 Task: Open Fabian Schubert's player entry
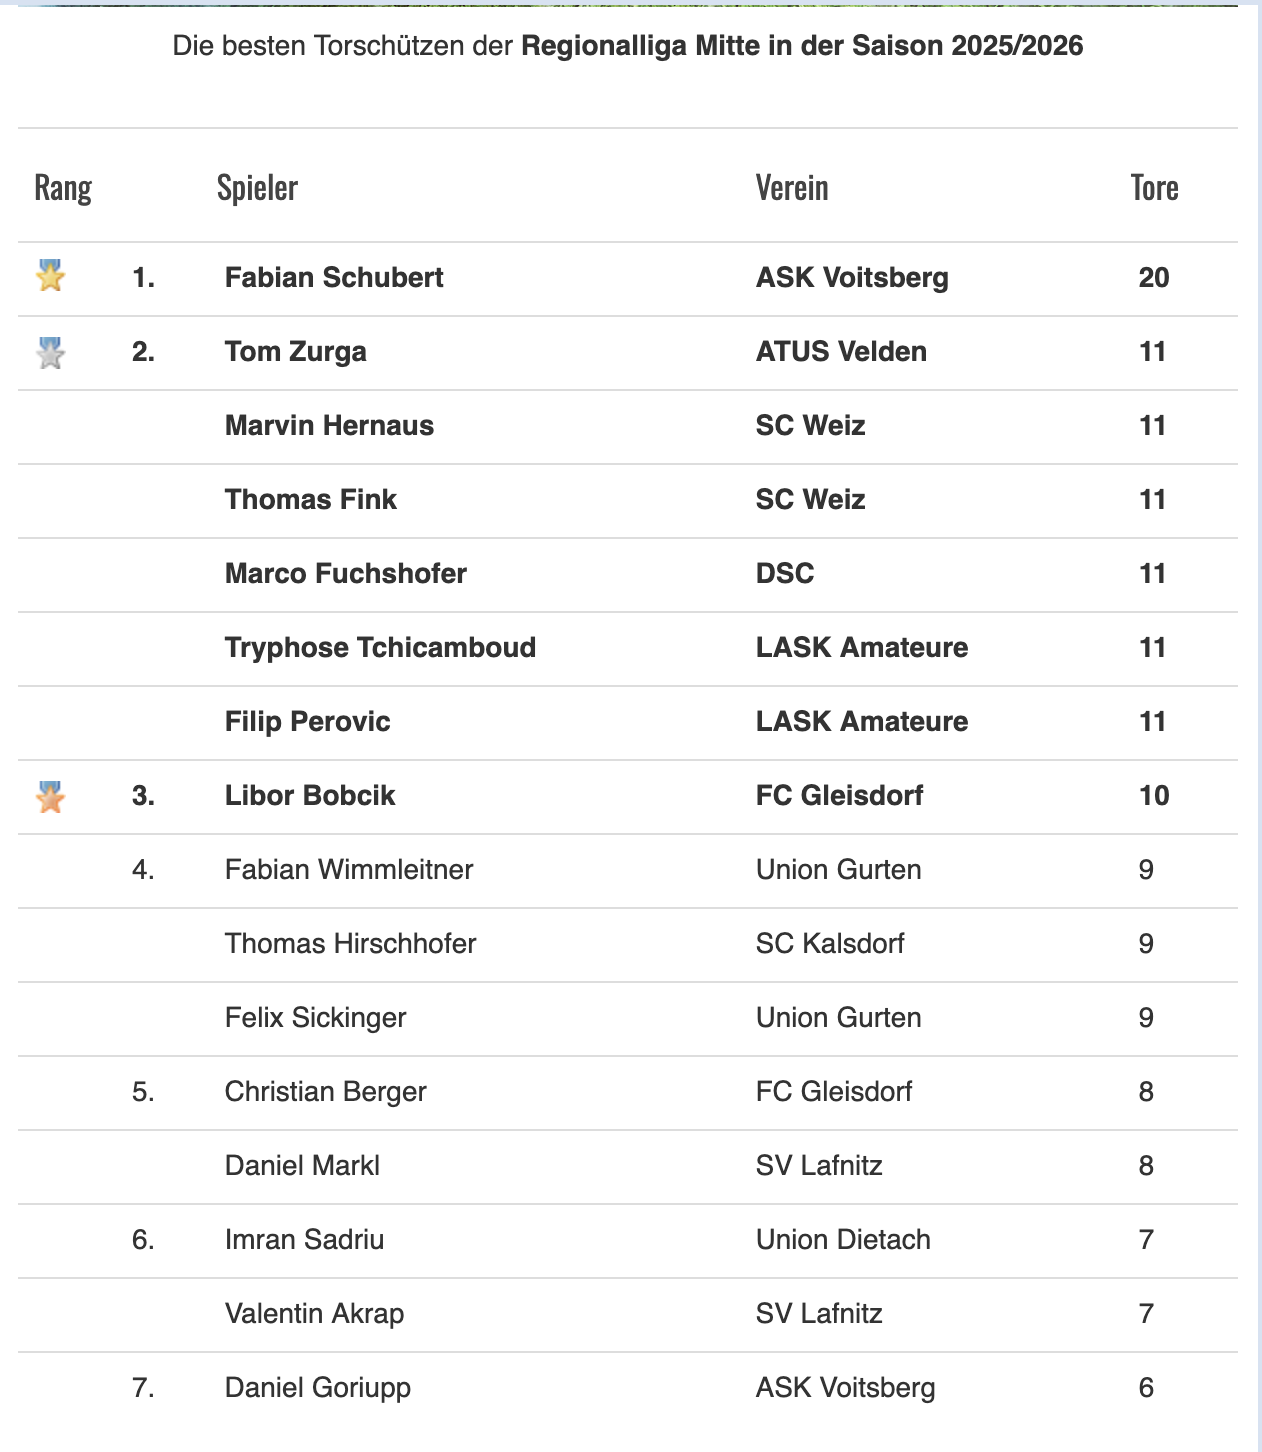tap(334, 277)
